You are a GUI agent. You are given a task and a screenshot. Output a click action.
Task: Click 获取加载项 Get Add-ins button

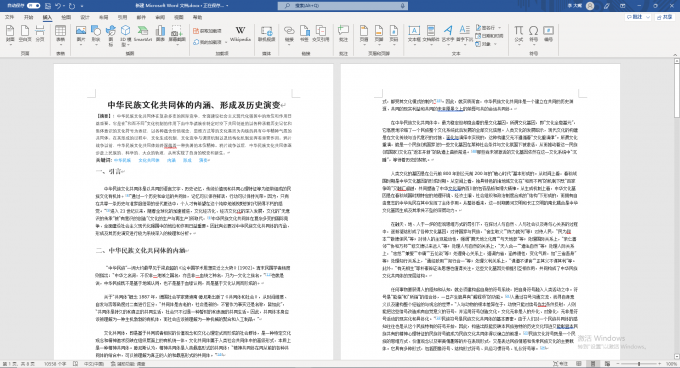[207, 31]
